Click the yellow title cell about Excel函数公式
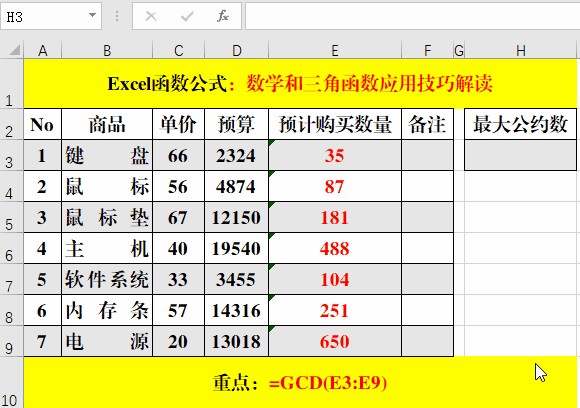 click(300, 84)
